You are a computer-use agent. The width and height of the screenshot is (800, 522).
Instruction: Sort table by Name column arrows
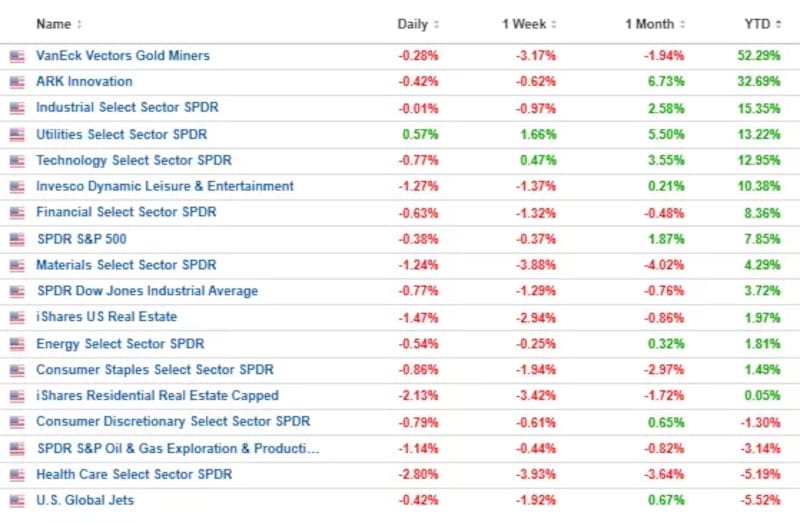(80, 24)
